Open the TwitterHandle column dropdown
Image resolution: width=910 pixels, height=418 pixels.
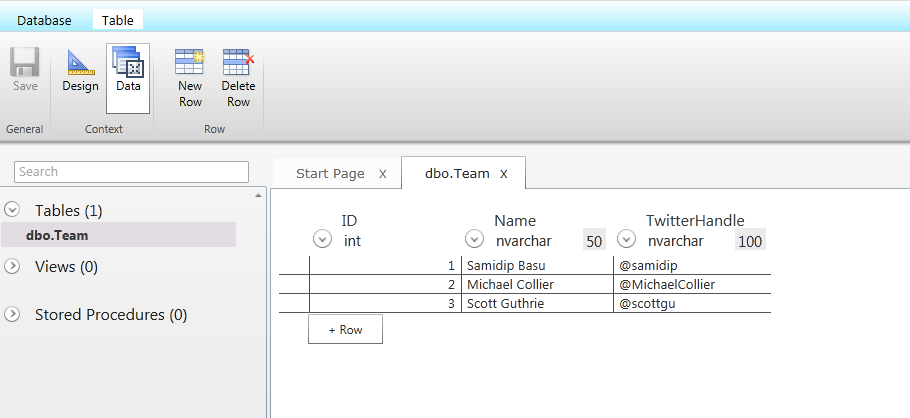(626, 239)
